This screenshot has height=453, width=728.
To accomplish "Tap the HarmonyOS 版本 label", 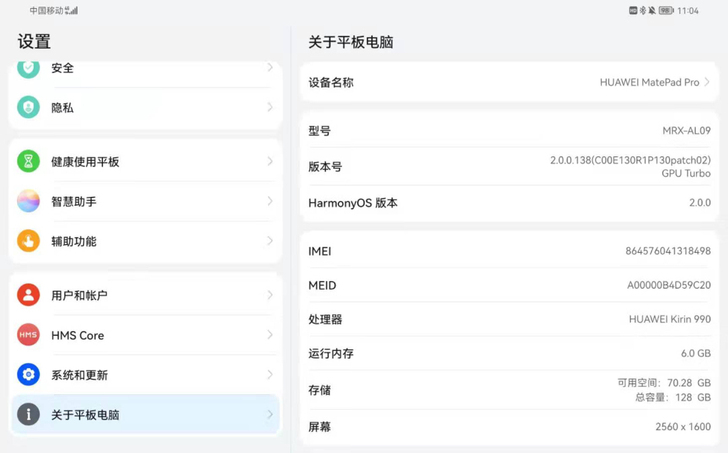I will click(x=353, y=203).
